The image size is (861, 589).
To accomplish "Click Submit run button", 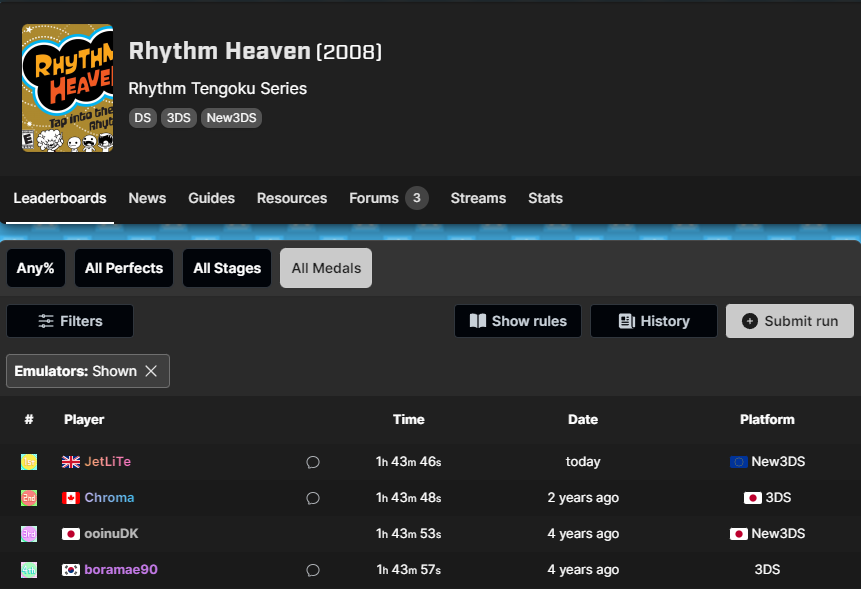I will [x=790, y=321].
